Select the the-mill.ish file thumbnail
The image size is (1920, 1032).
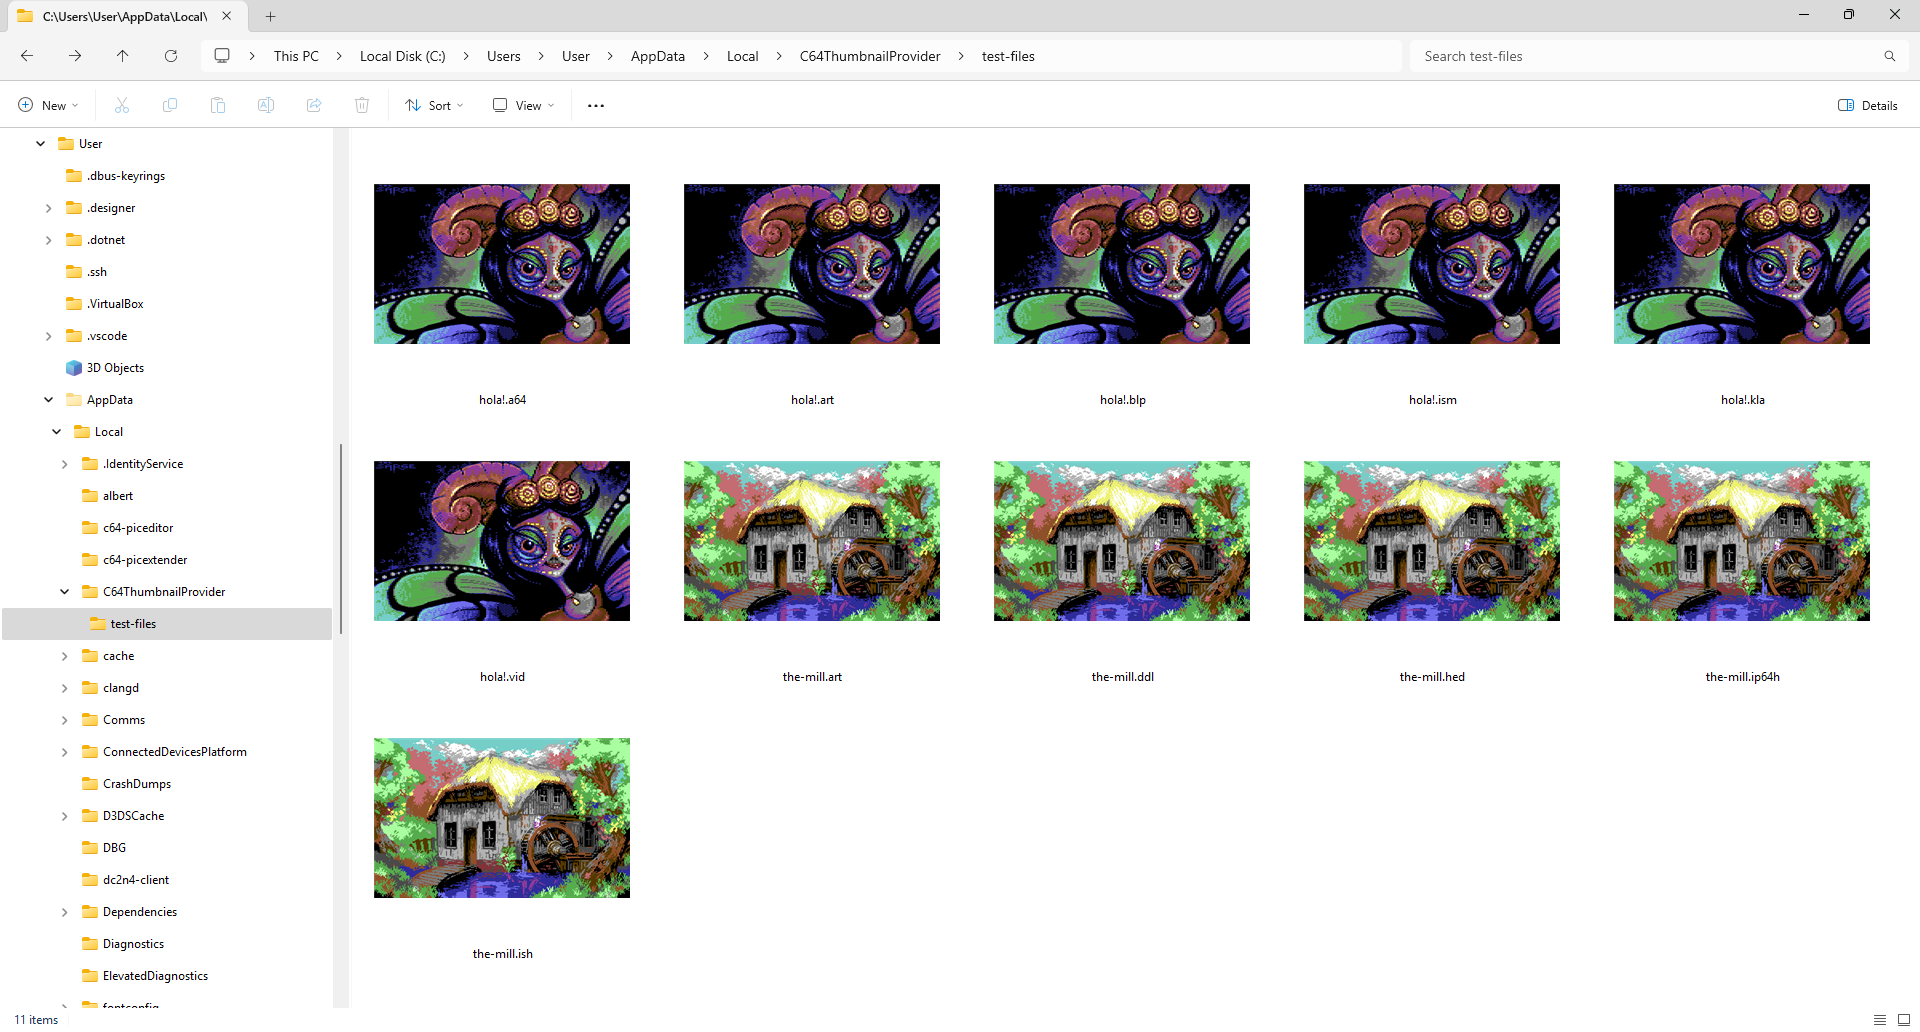[x=502, y=818]
